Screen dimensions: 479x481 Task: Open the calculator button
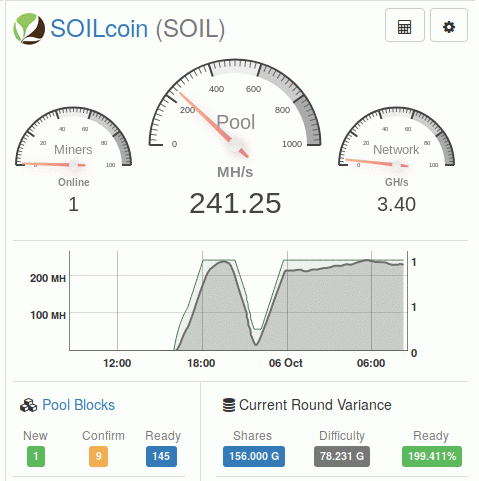coord(405,25)
